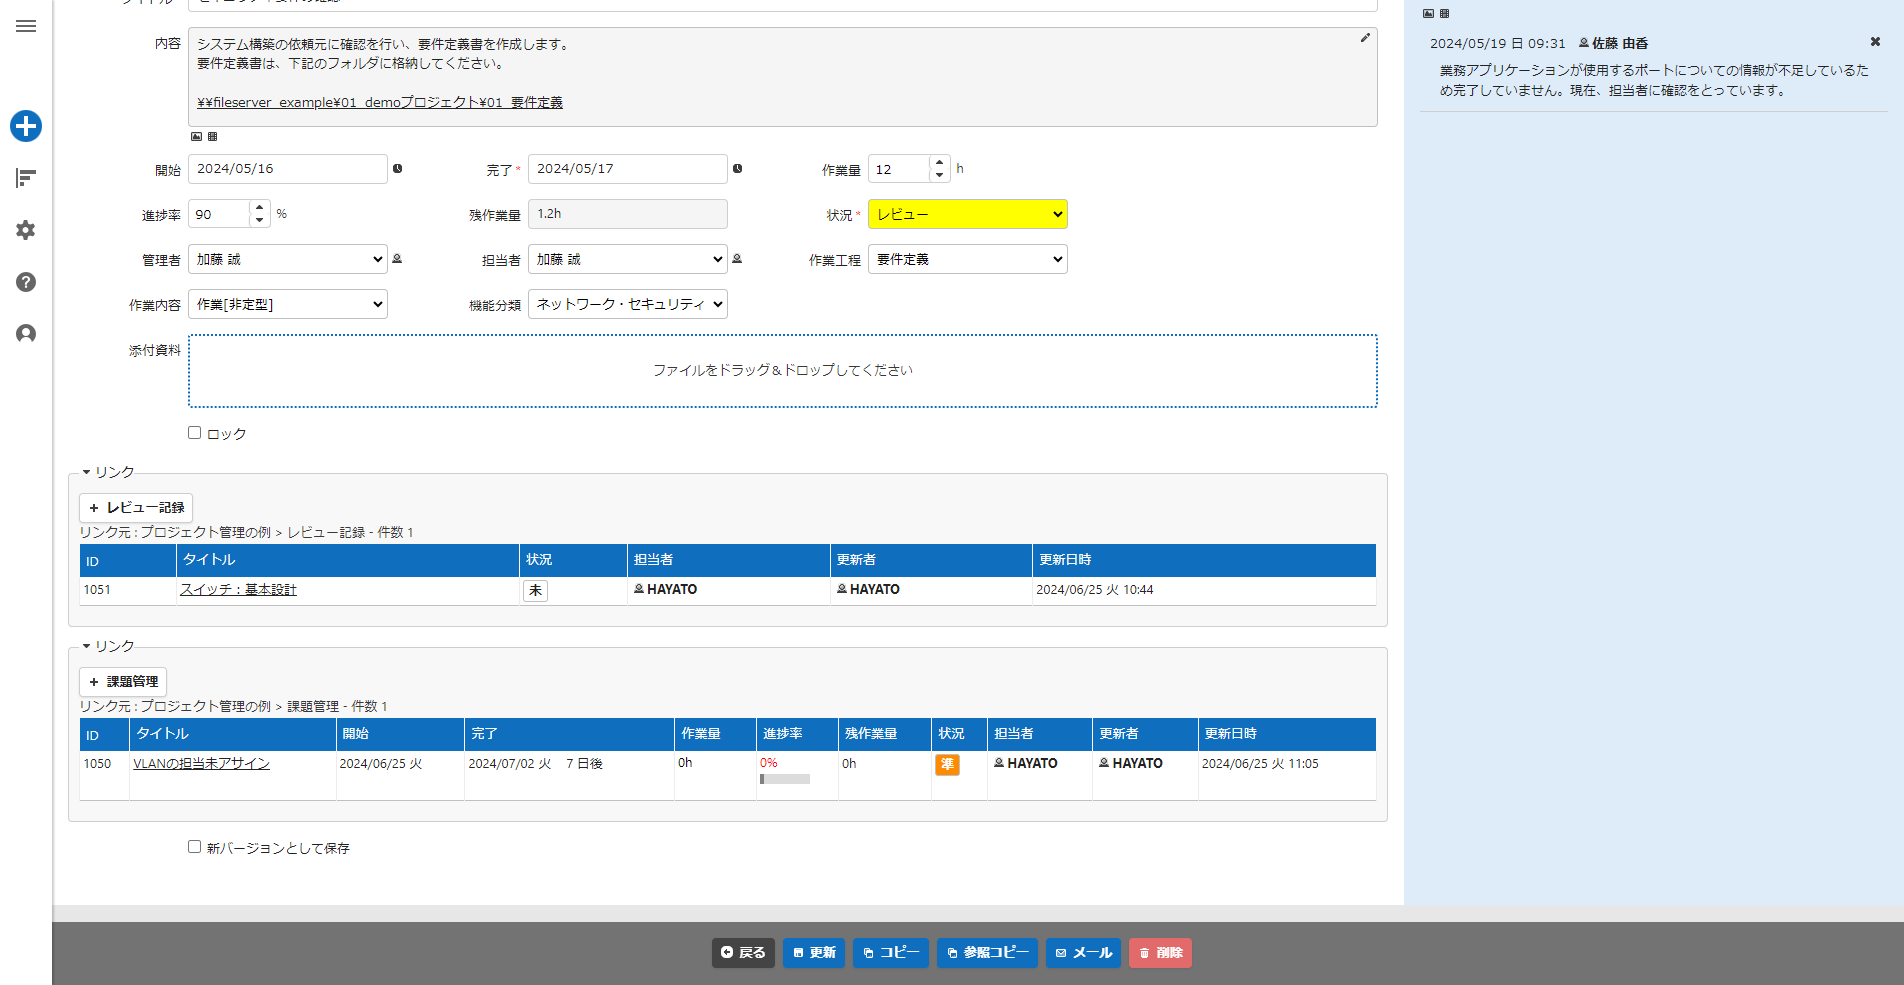Open the 機能分類 dropdown

pos(627,304)
